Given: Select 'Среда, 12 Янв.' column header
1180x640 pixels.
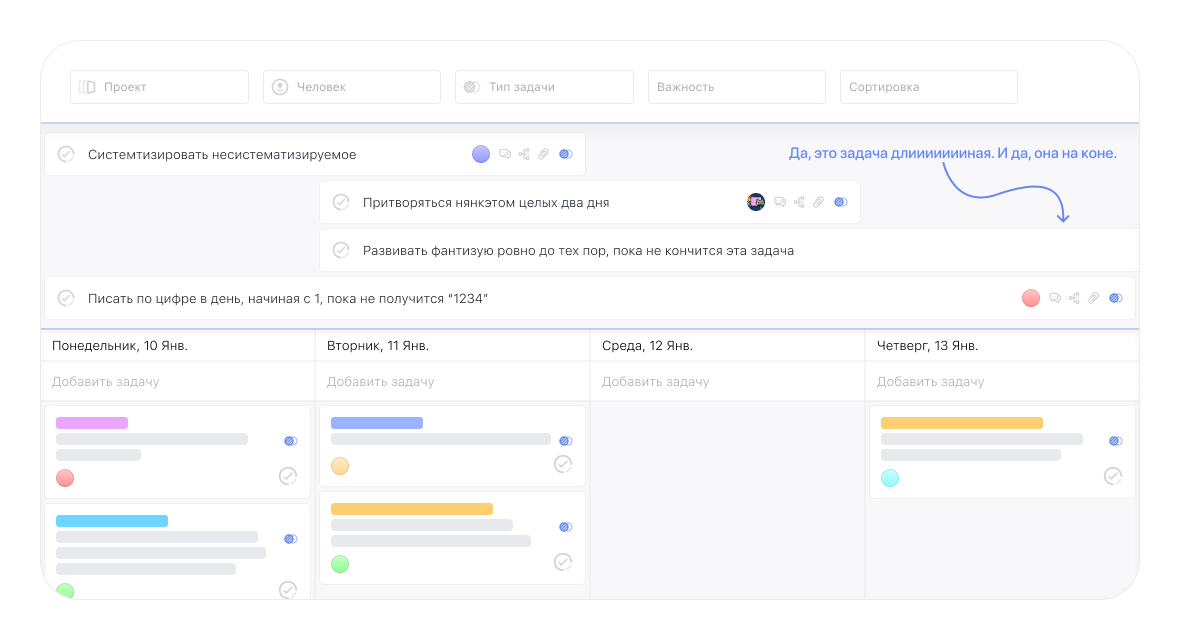Looking at the screenshot, I should [647, 345].
